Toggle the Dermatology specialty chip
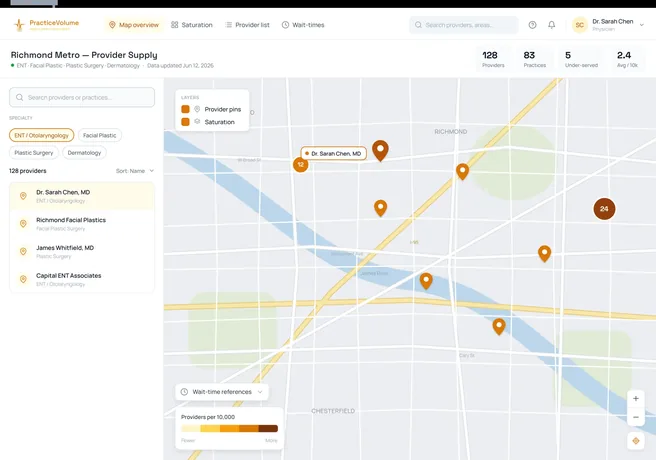This screenshot has height=460, width=656. 84,153
